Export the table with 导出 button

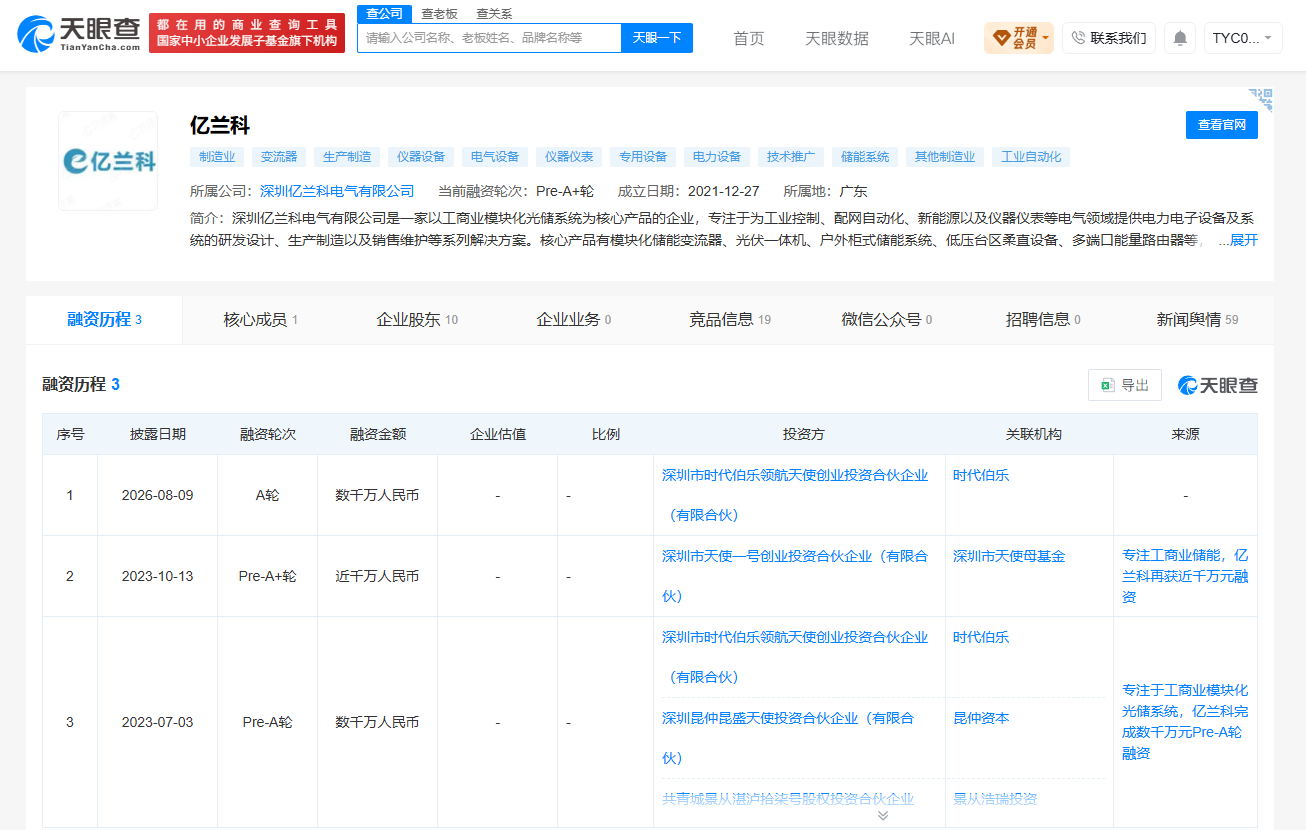(x=1125, y=385)
